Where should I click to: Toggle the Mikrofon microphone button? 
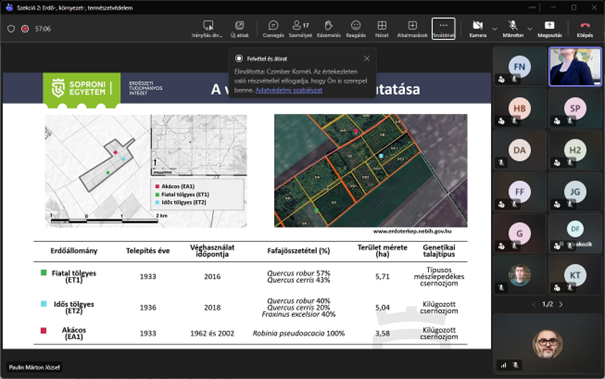click(513, 29)
